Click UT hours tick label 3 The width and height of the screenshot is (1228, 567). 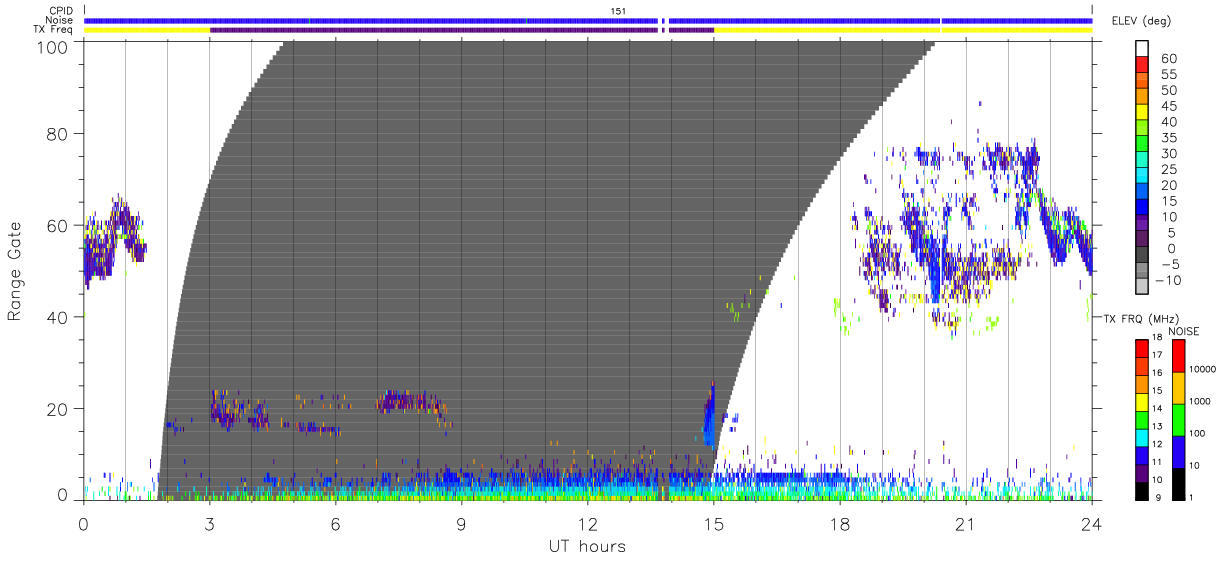209,523
